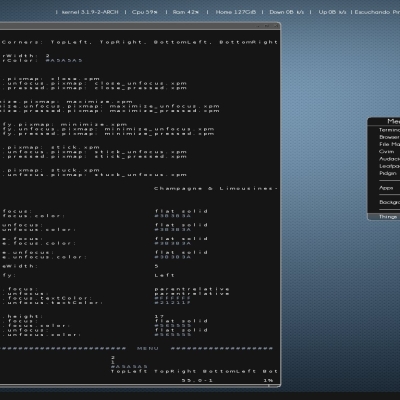Click the kernel 3.1.9-2-ARCH status entry
Screen dimensions: 400x400
click(x=90, y=12)
